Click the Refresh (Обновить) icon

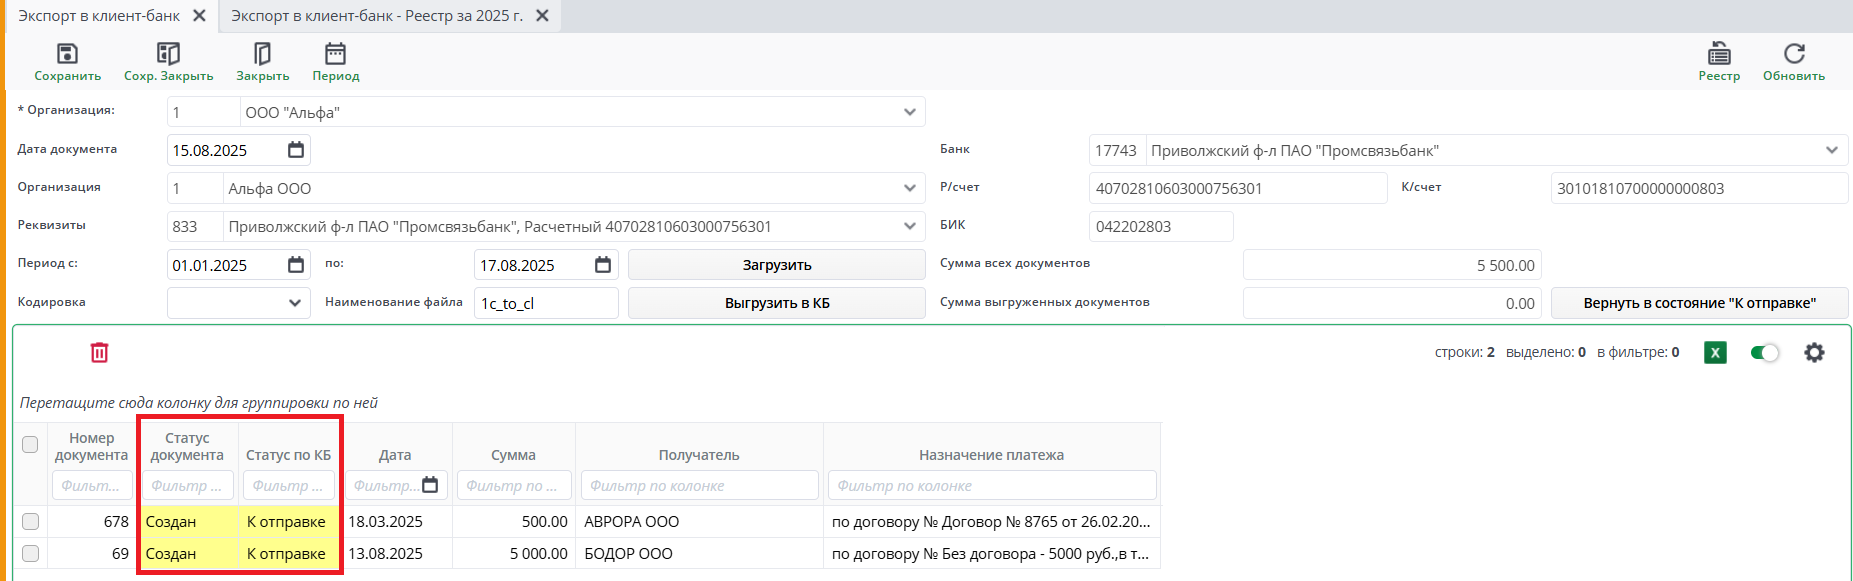tap(1794, 54)
